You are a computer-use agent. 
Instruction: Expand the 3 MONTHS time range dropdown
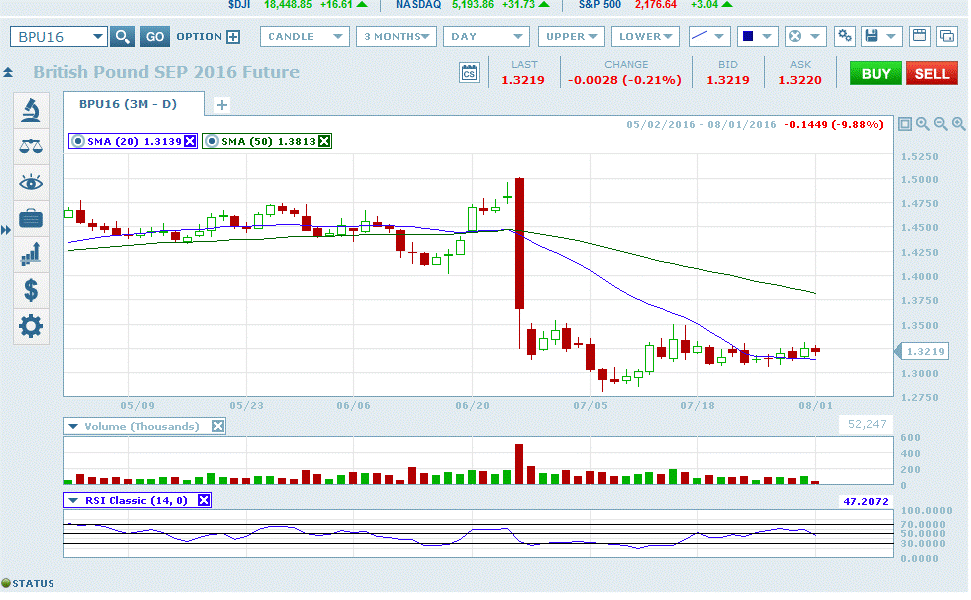click(x=397, y=37)
